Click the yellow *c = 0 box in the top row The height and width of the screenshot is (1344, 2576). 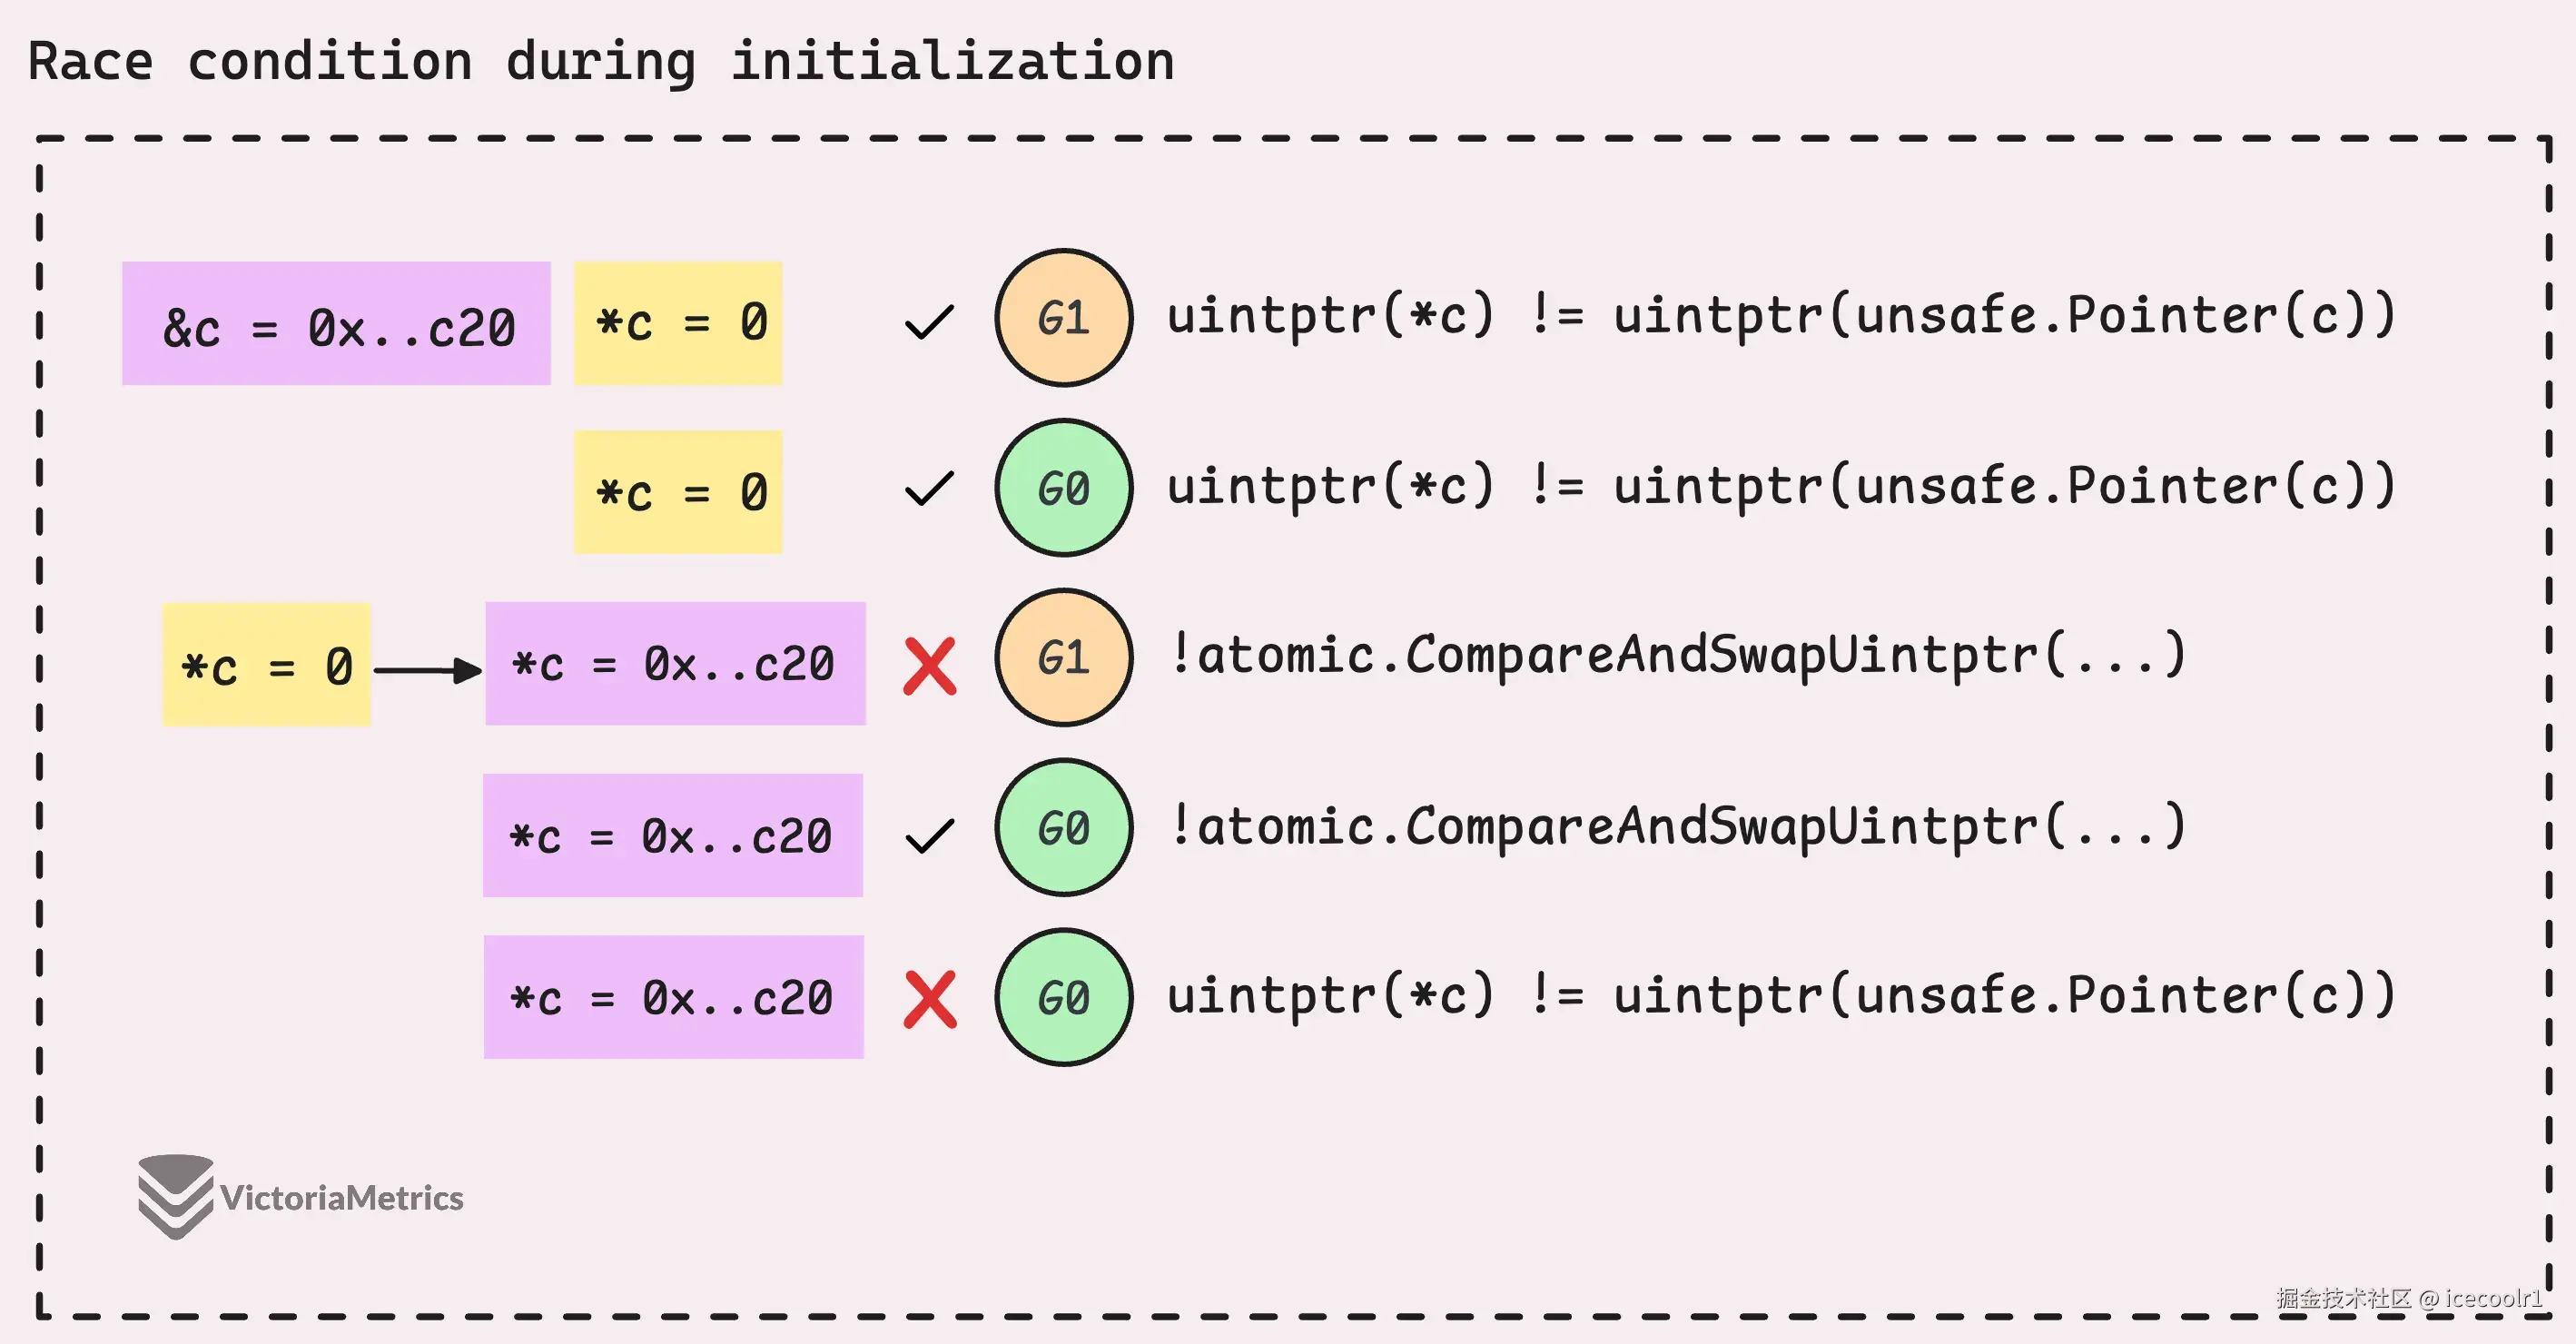click(x=678, y=323)
